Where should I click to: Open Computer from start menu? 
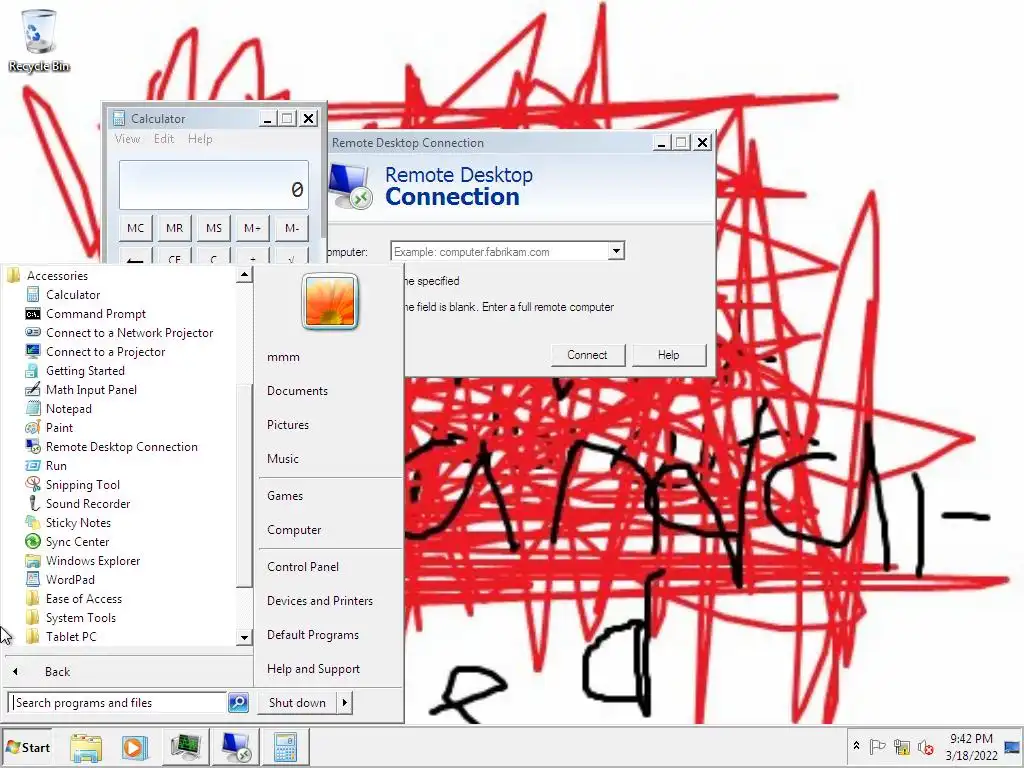click(x=294, y=530)
